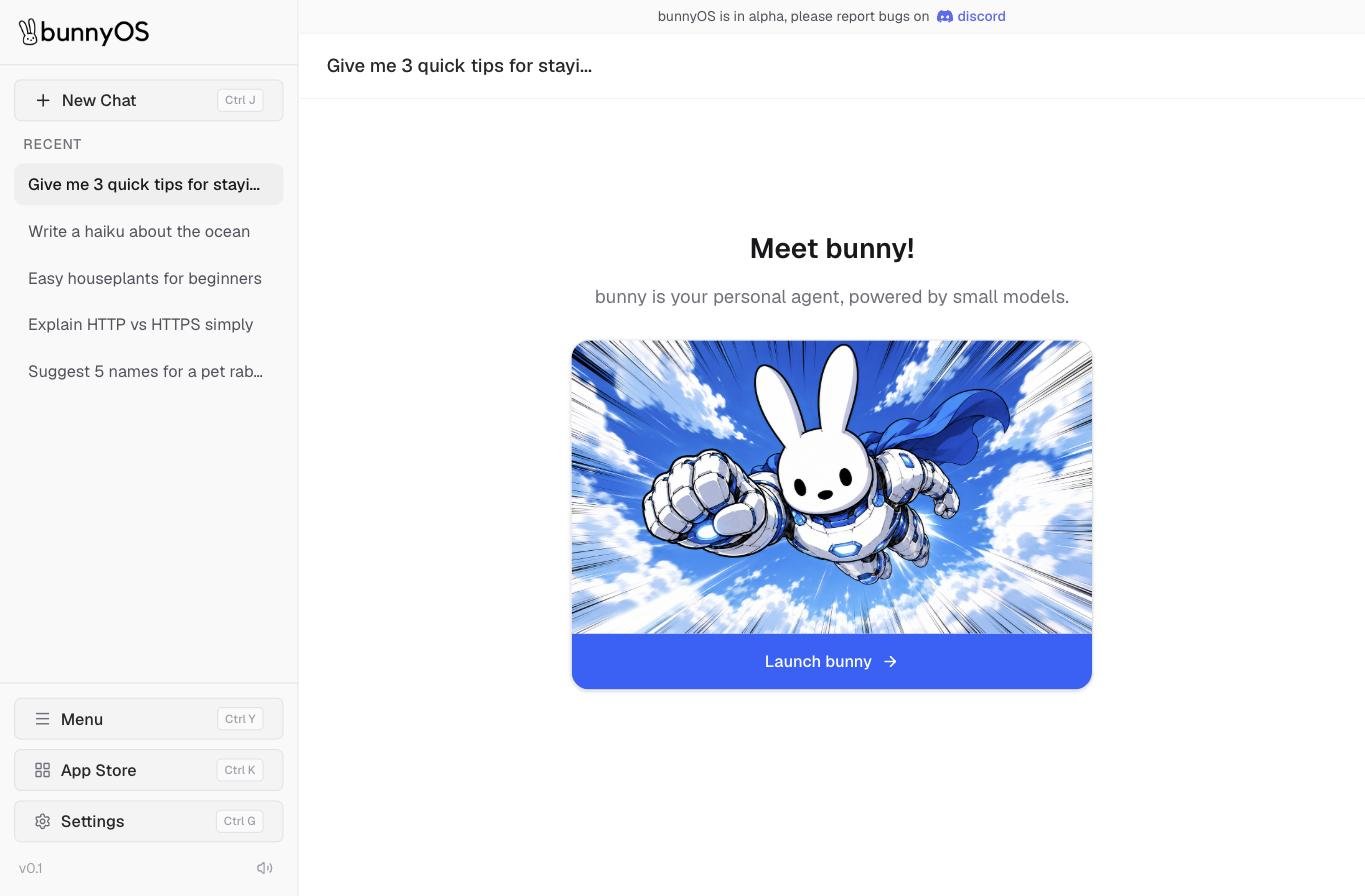Open 'Suggest 5 names for a pet rabbit' chat
The height and width of the screenshot is (896, 1365).
149,371
